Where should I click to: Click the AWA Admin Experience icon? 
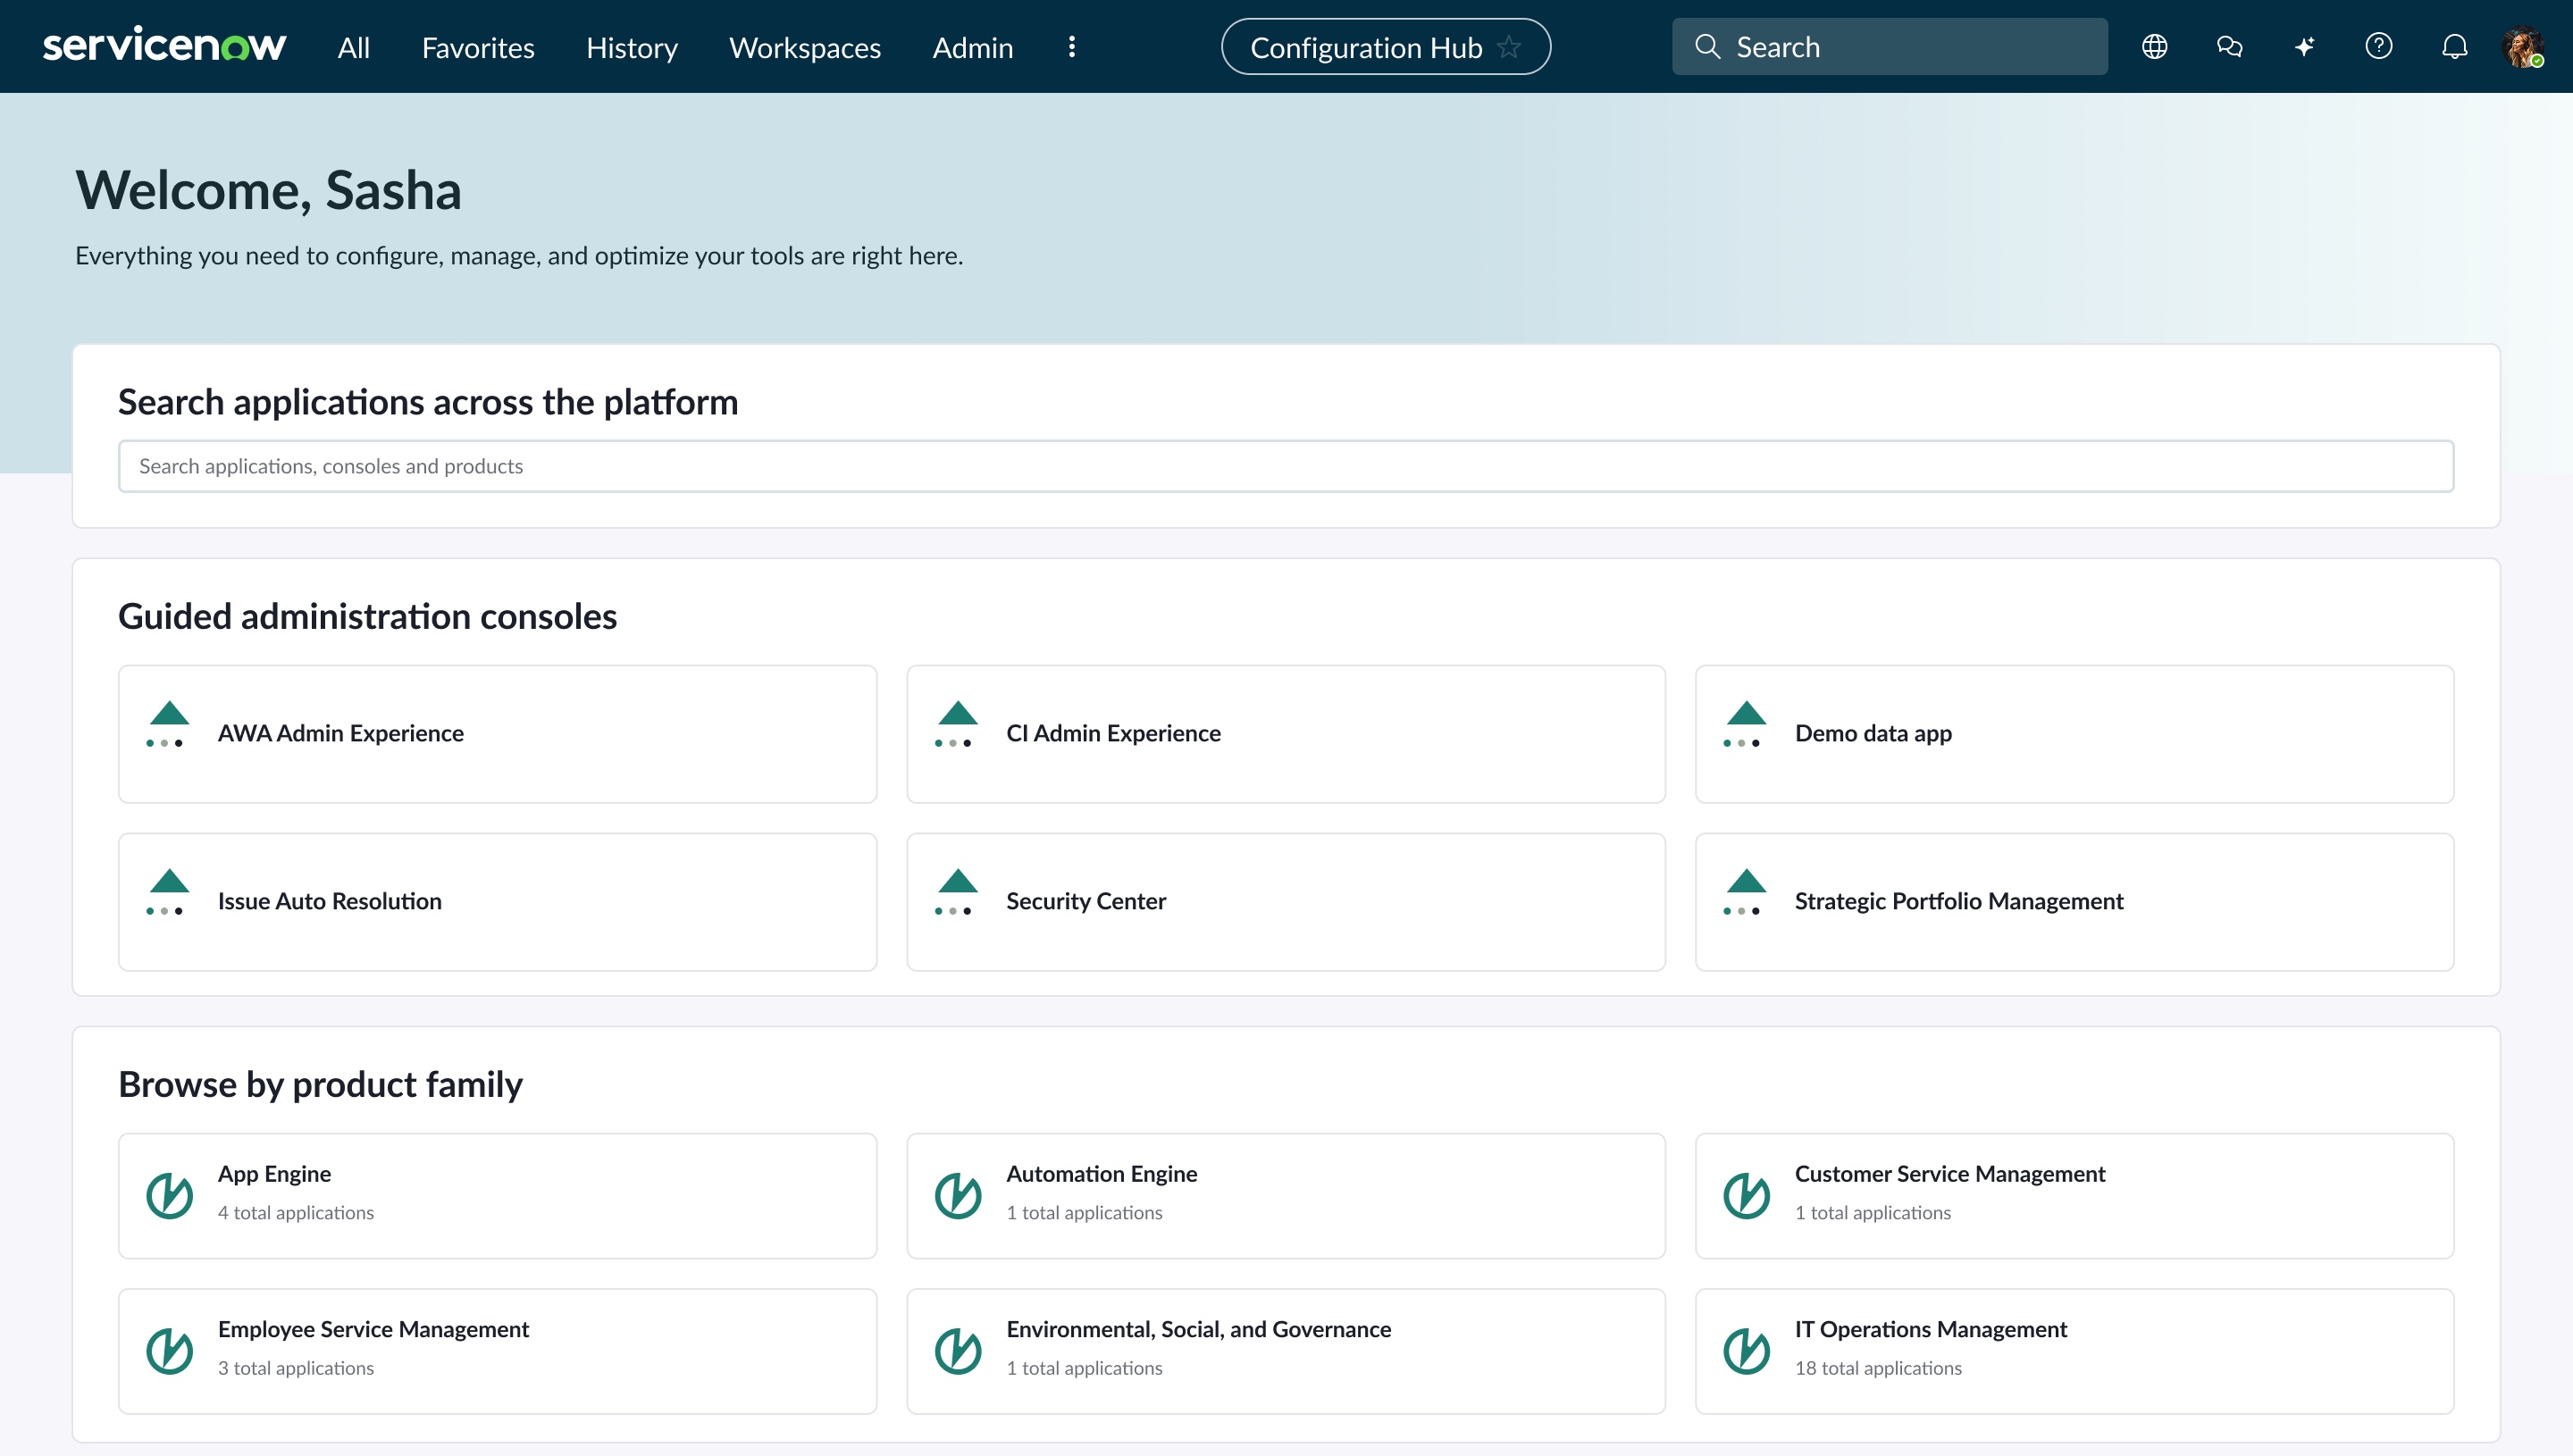coord(168,725)
